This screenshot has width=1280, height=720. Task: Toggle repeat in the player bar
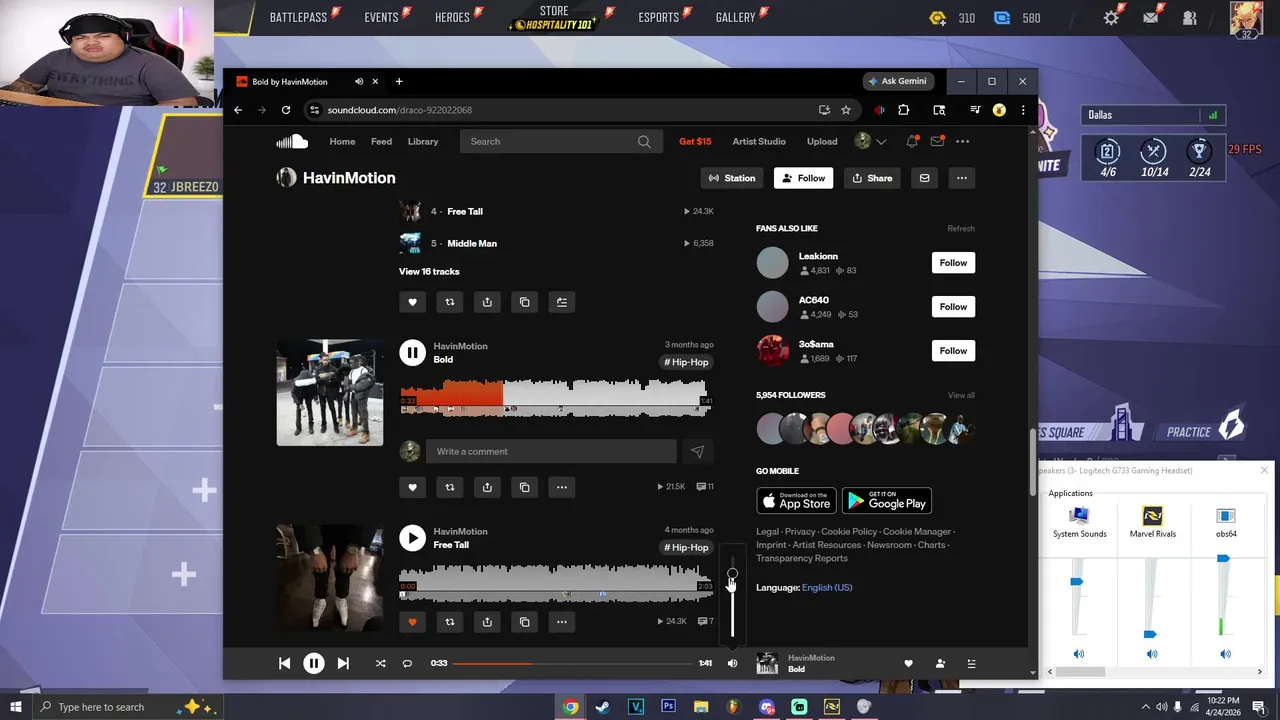[x=407, y=663]
